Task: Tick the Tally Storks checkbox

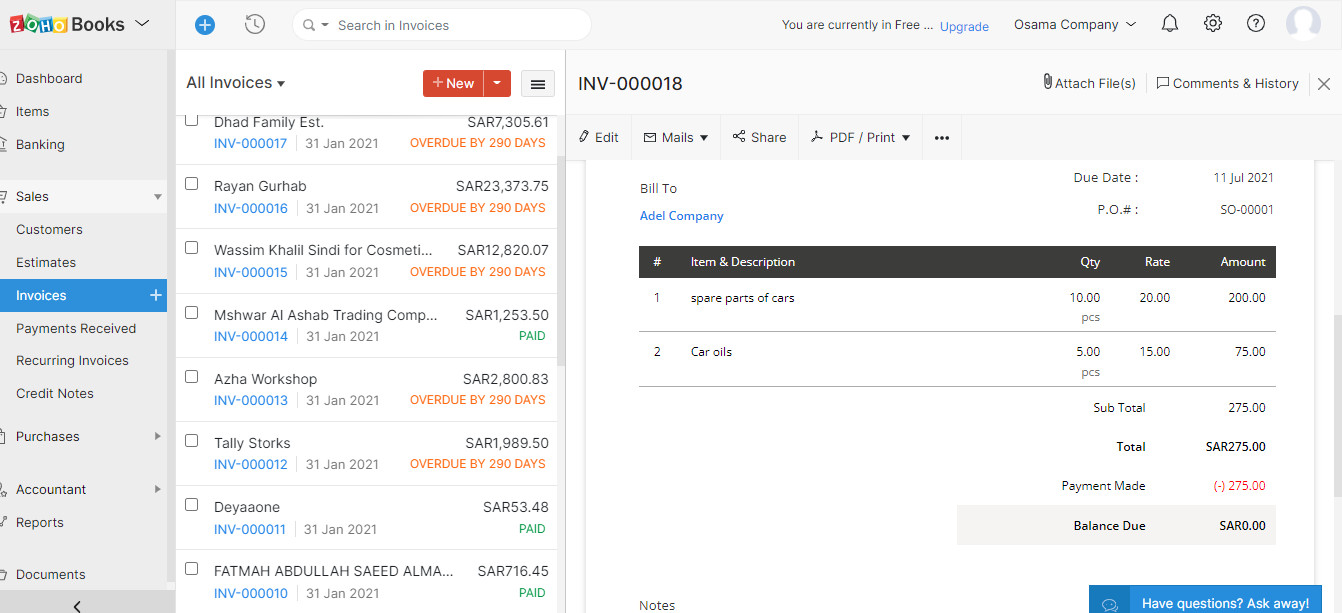Action: click(x=191, y=441)
